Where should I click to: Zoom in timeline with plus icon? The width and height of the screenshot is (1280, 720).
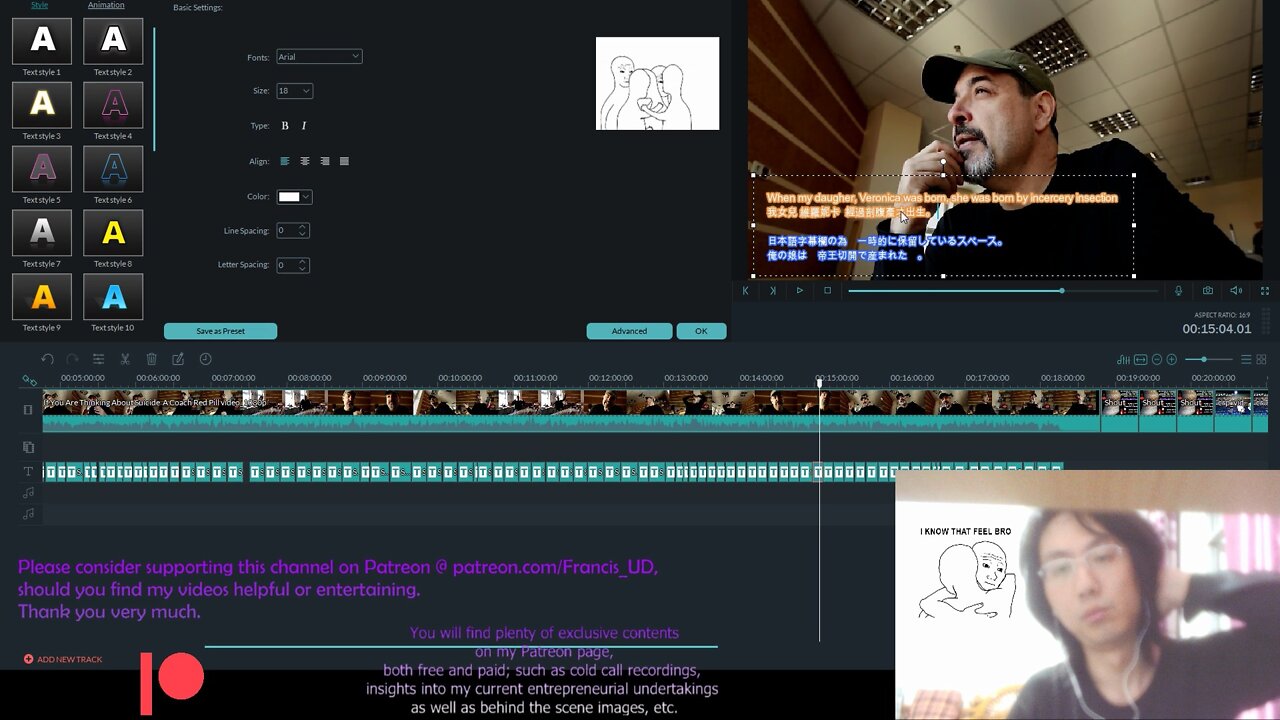click(1172, 359)
